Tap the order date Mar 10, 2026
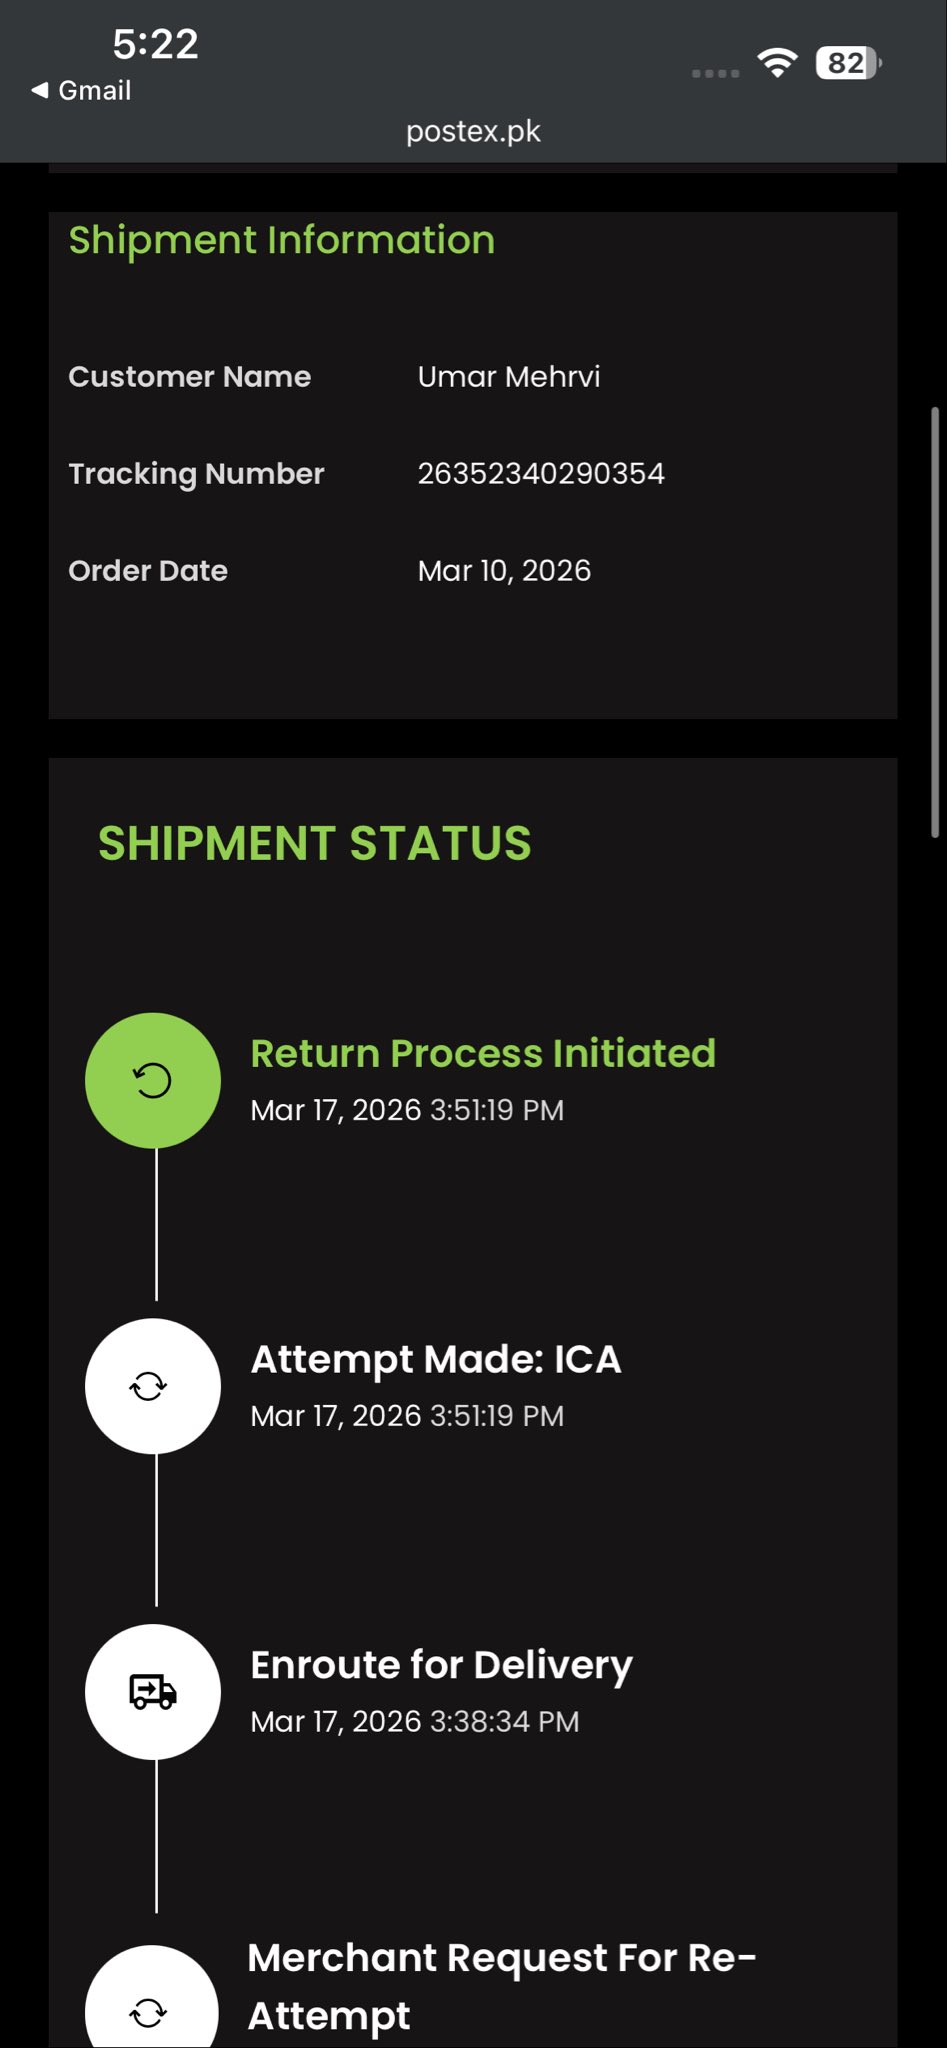The height and width of the screenshot is (2048, 947). (504, 571)
